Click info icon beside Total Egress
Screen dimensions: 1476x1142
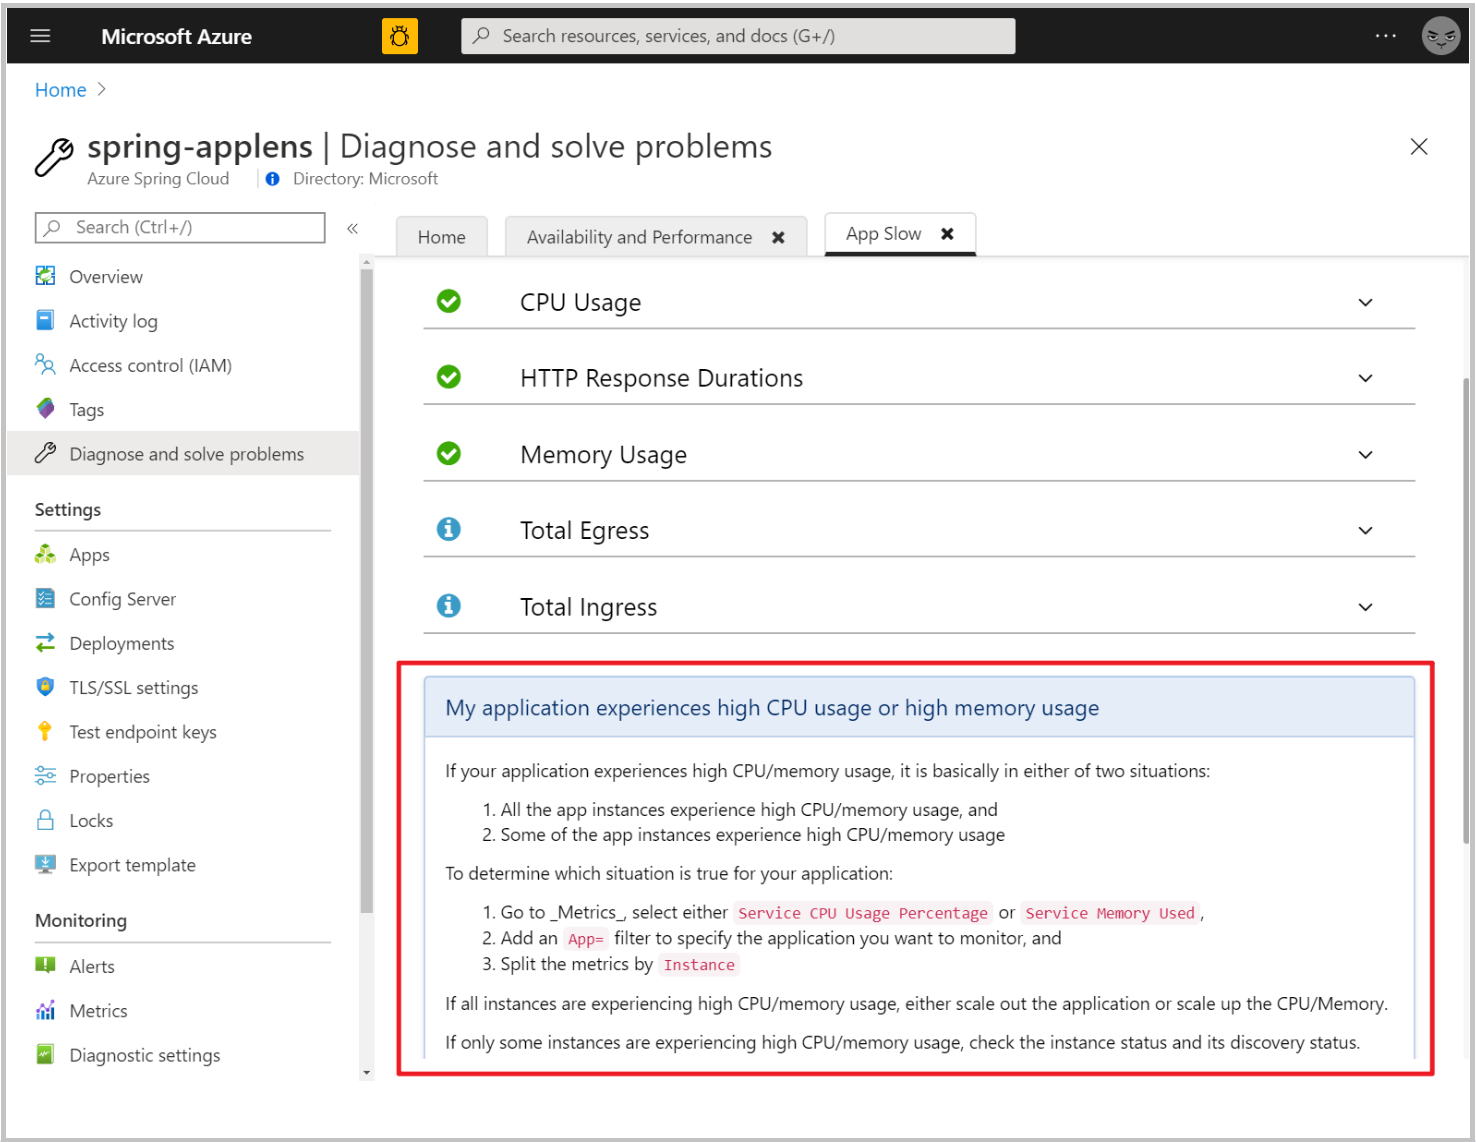pyautogui.click(x=449, y=529)
